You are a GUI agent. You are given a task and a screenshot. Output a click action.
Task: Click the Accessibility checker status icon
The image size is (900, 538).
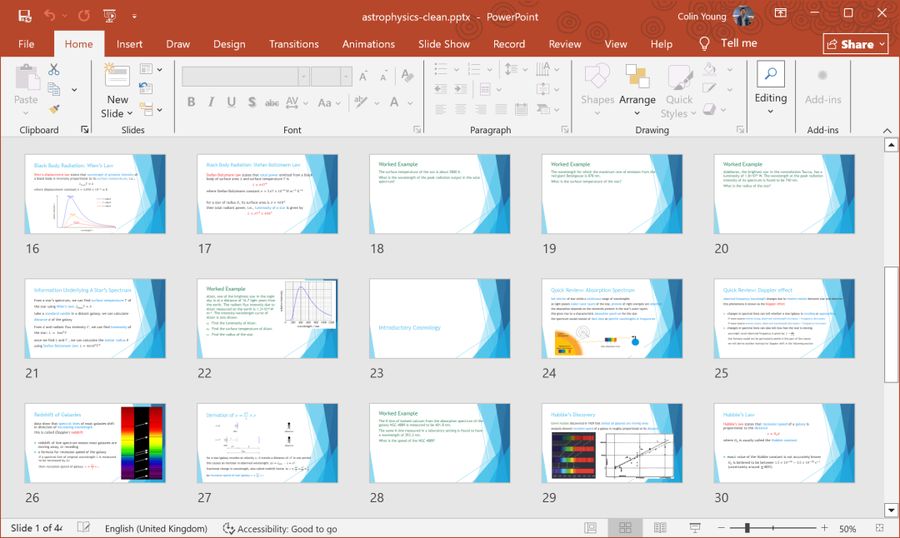[x=229, y=528]
